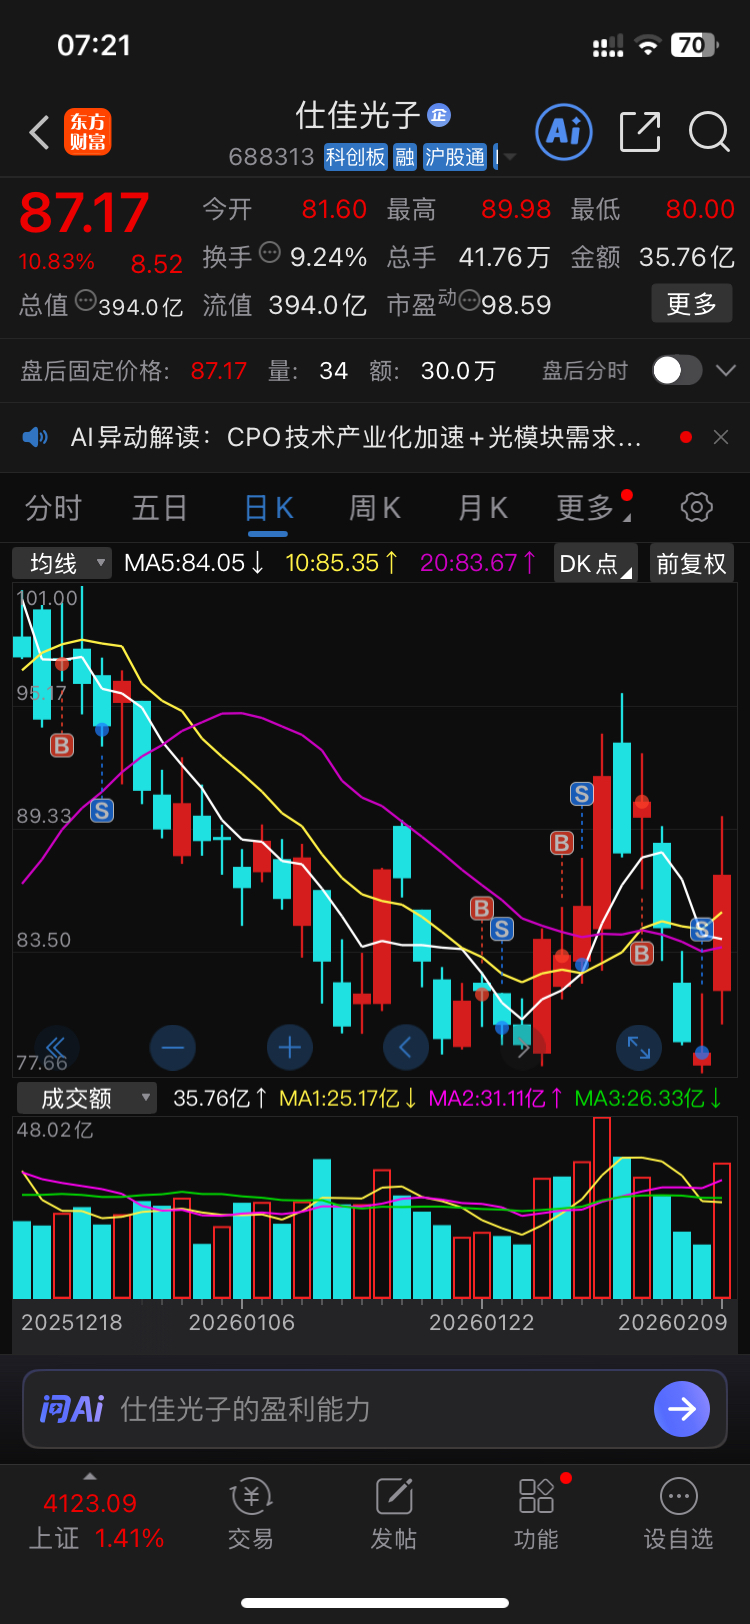Tap the 科创板 tag
Screen dimensions: 750x1624
coord(356,157)
